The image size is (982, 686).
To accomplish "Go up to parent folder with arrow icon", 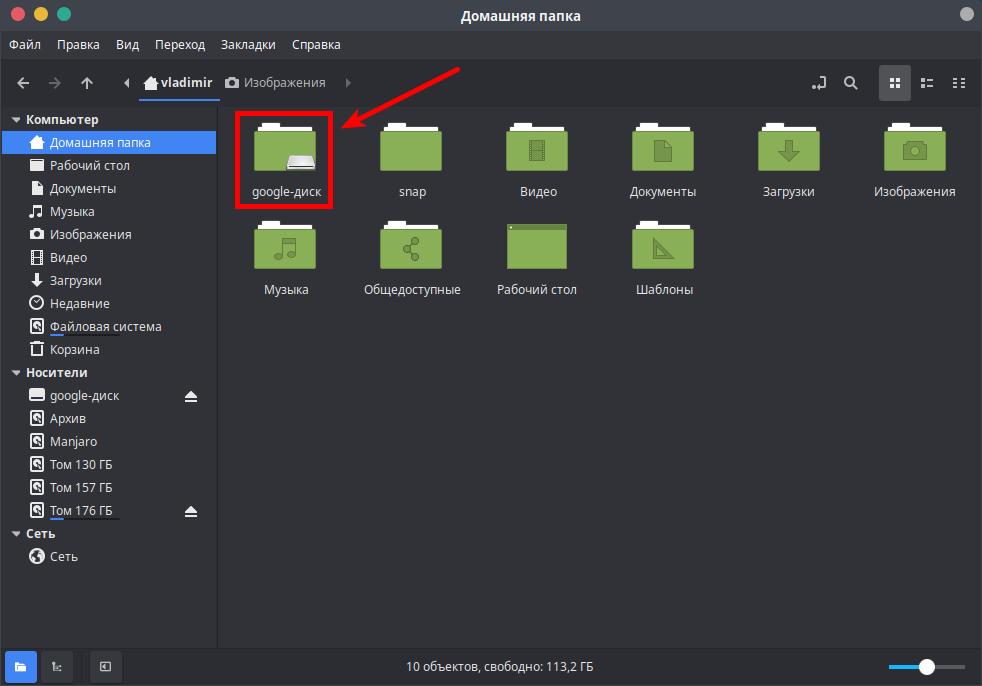I will pos(87,83).
